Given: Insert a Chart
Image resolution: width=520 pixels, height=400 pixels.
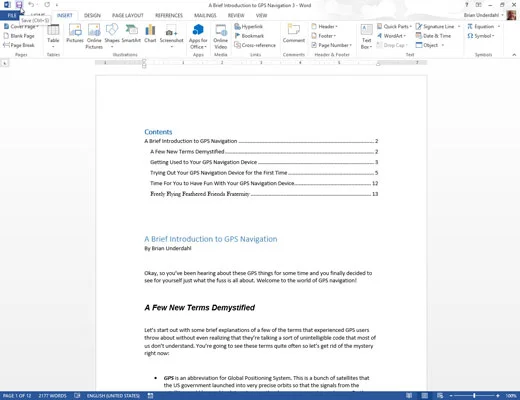Looking at the screenshot, I should pyautogui.click(x=150, y=33).
